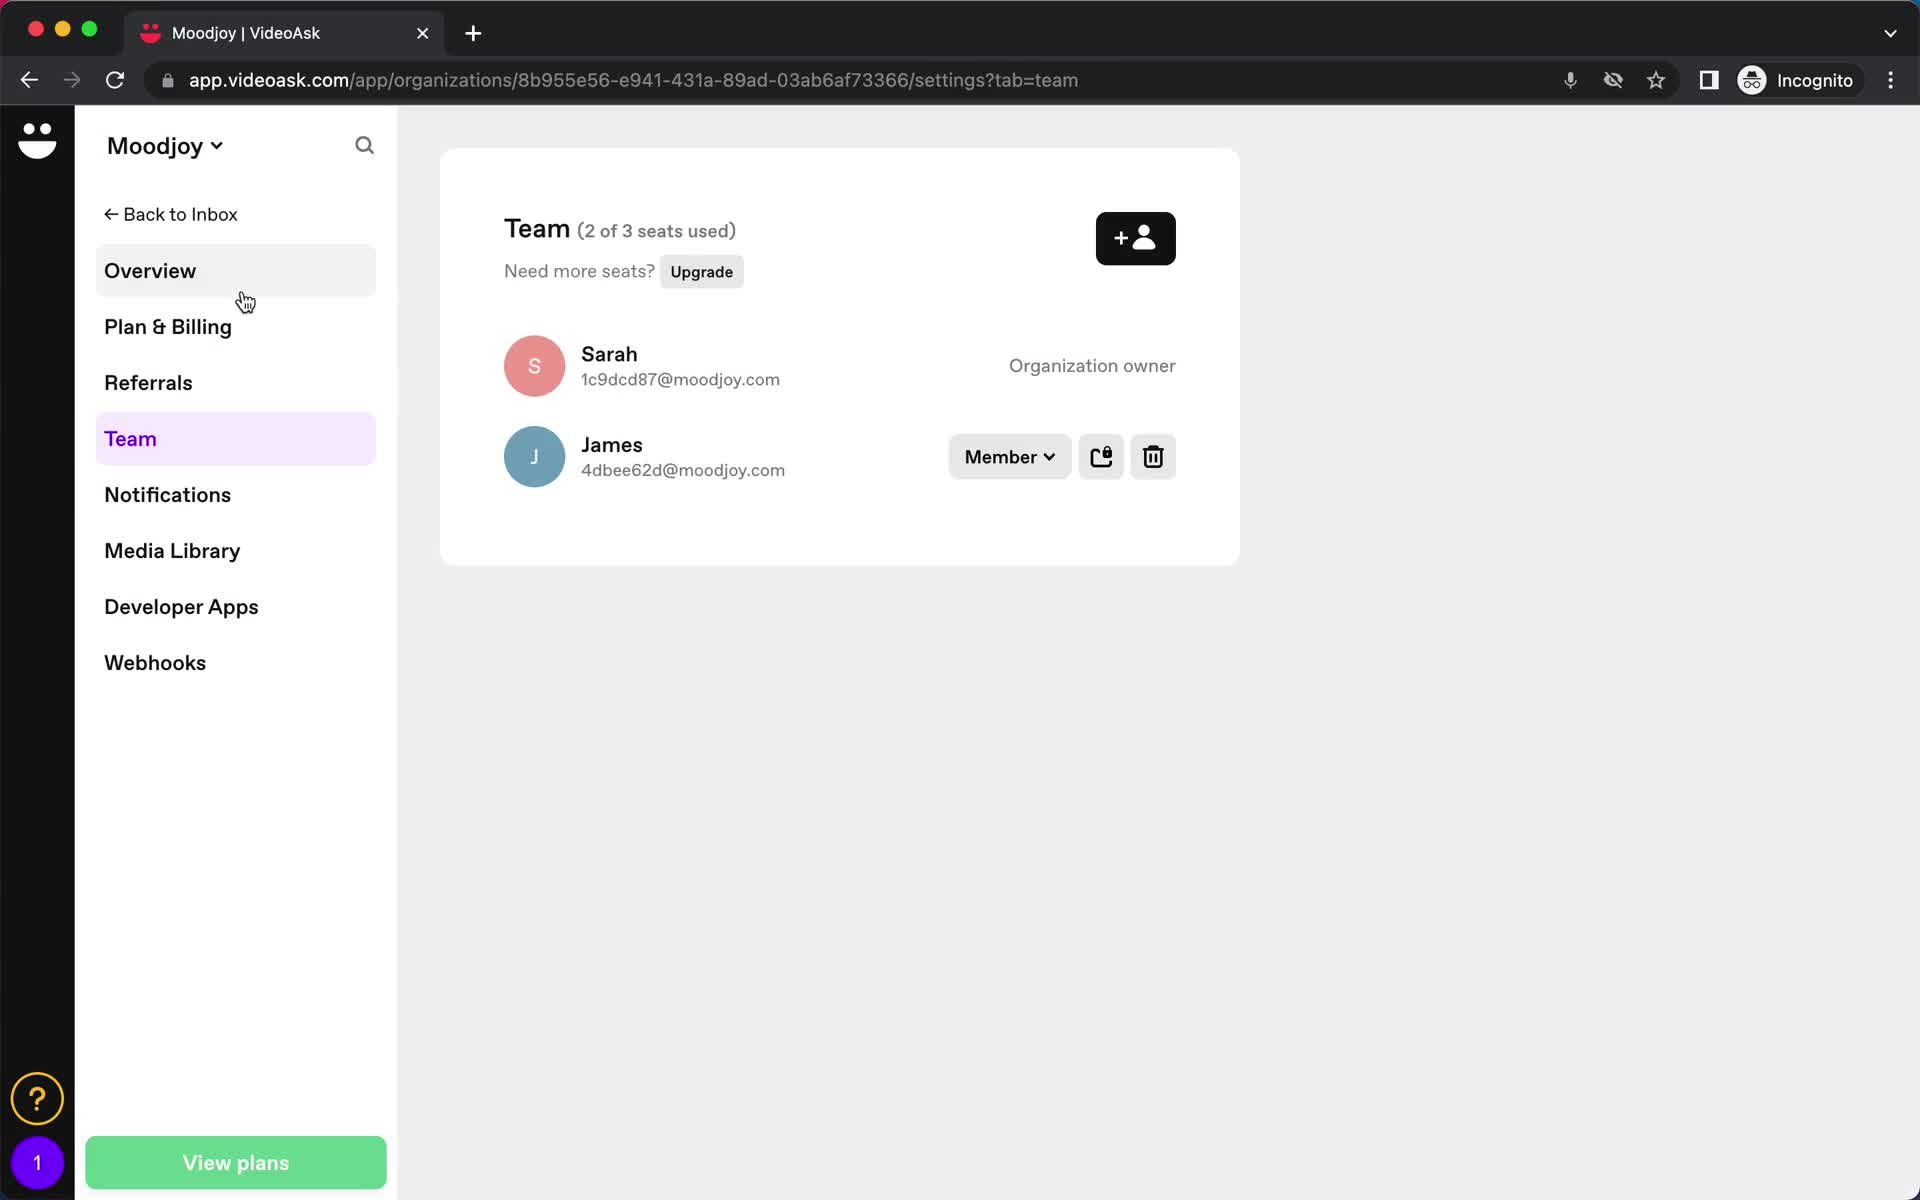
Task: Click the Overview settings option
Action: (x=151, y=270)
